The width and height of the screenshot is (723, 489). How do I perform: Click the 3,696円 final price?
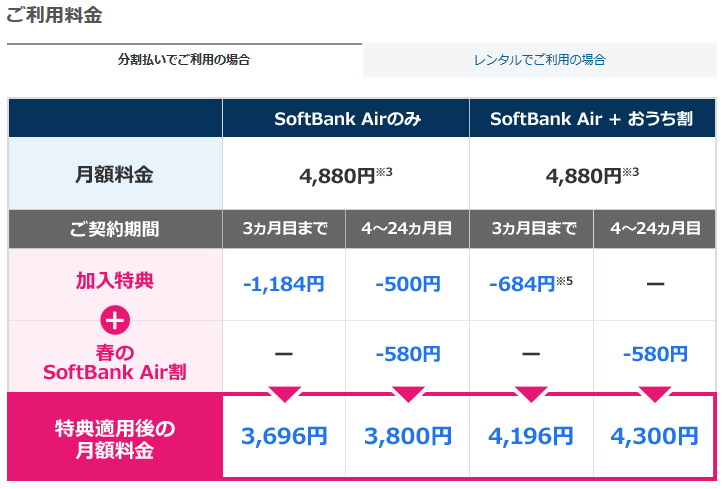coord(284,436)
